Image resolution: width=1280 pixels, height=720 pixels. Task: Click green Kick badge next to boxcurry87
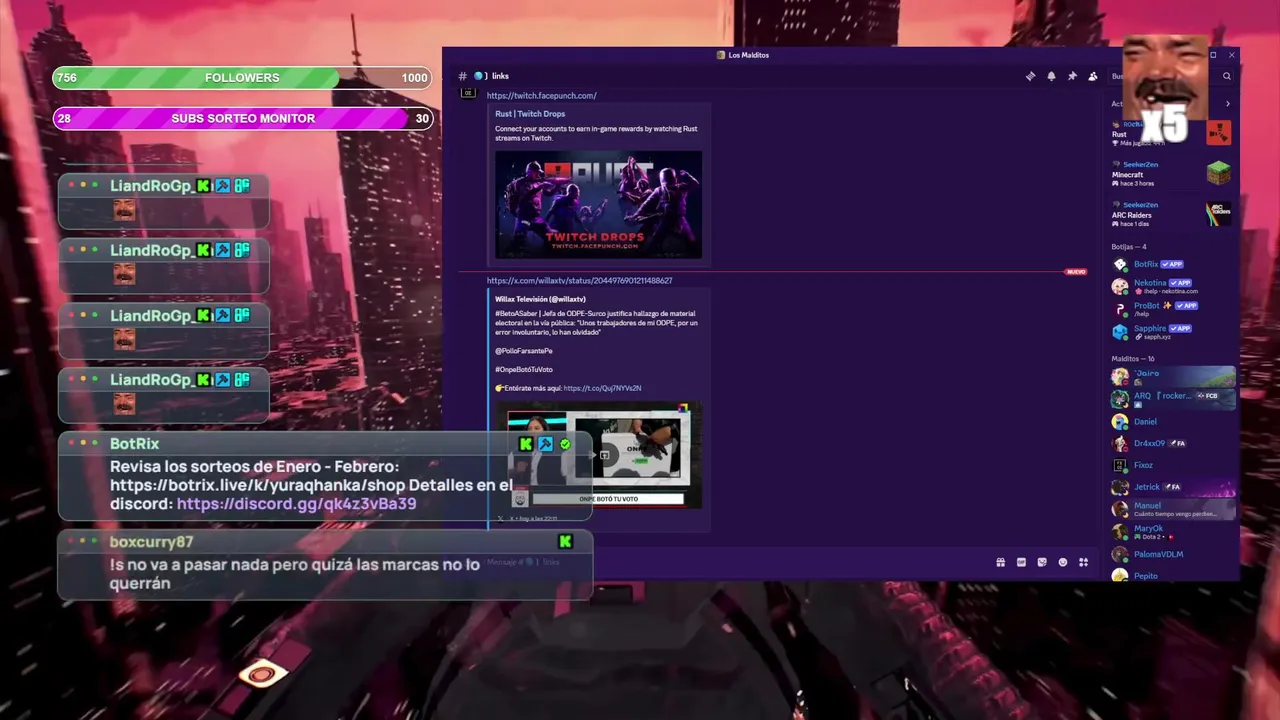coord(565,541)
